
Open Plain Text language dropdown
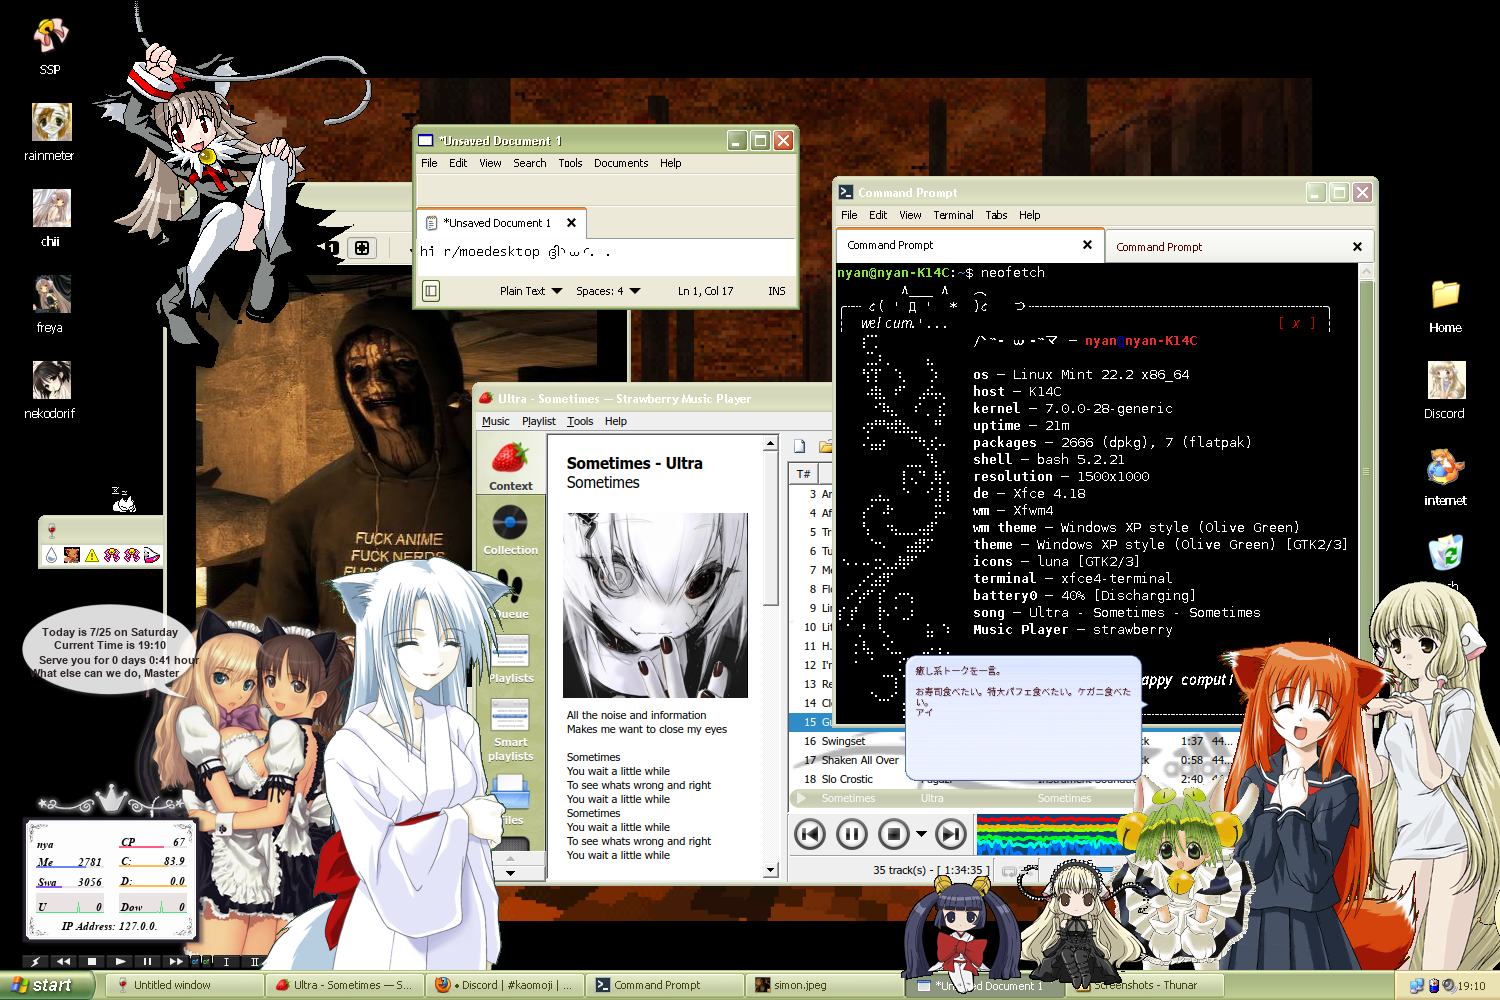(531, 291)
